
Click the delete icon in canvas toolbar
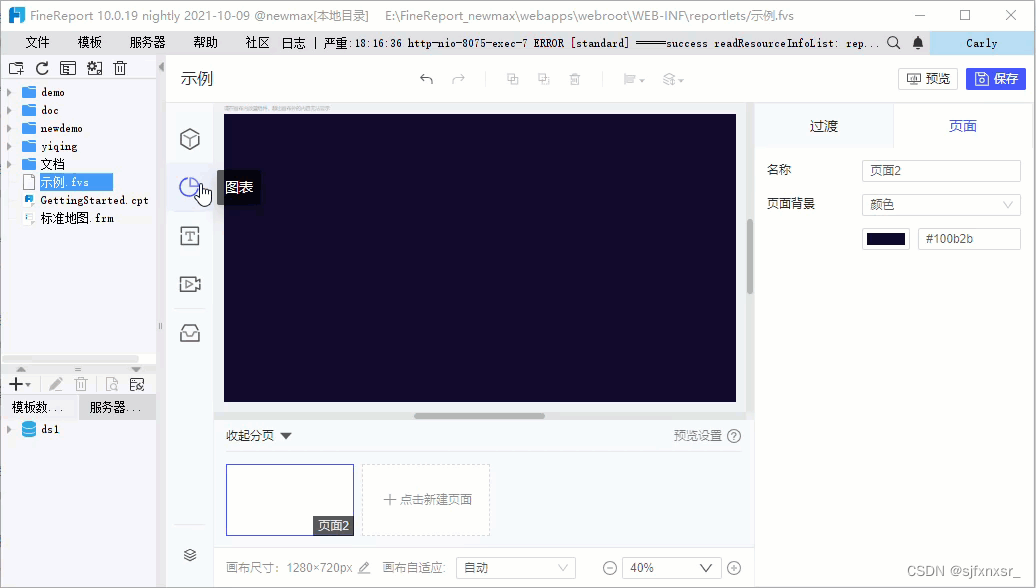[575, 79]
